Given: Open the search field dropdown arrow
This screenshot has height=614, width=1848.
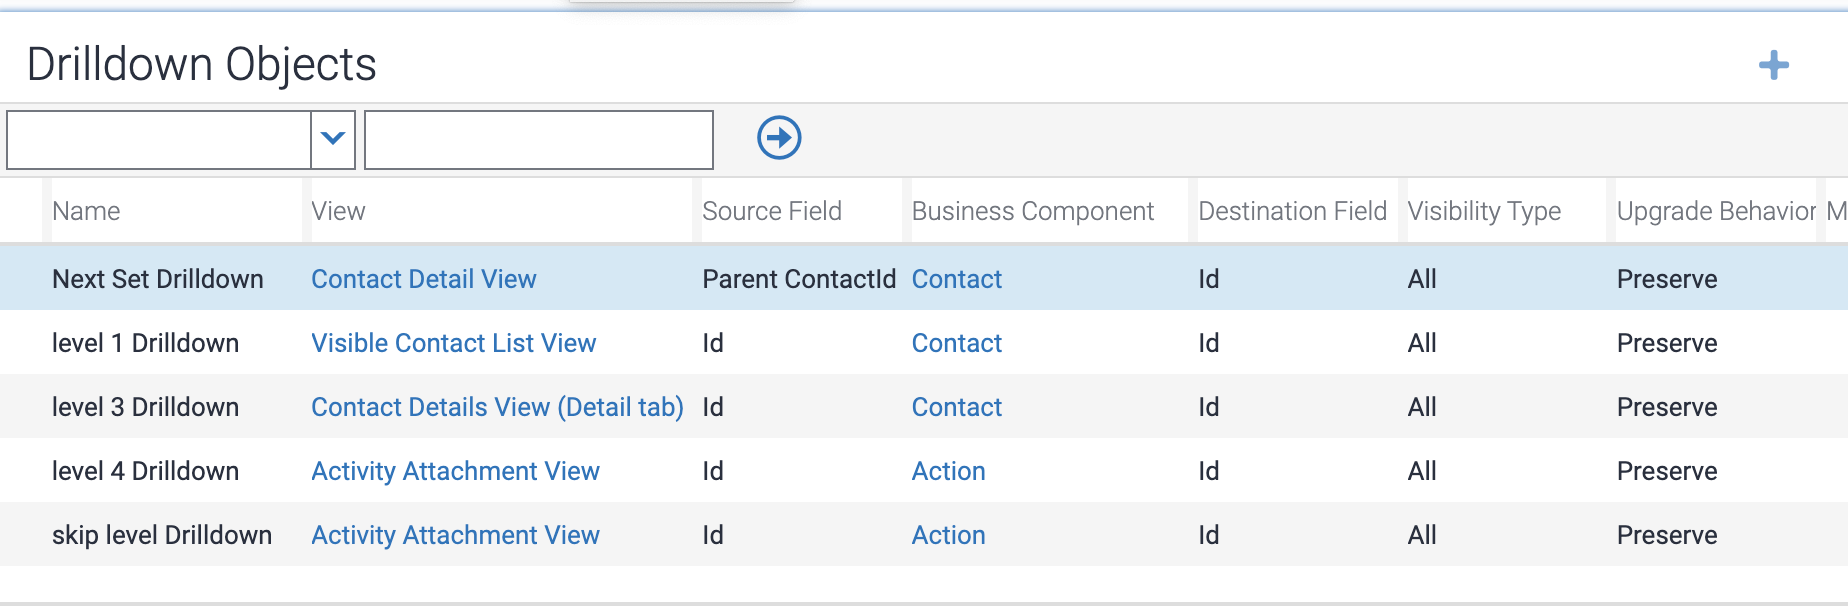Looking at the screenshot, I should tap(333, 139).
